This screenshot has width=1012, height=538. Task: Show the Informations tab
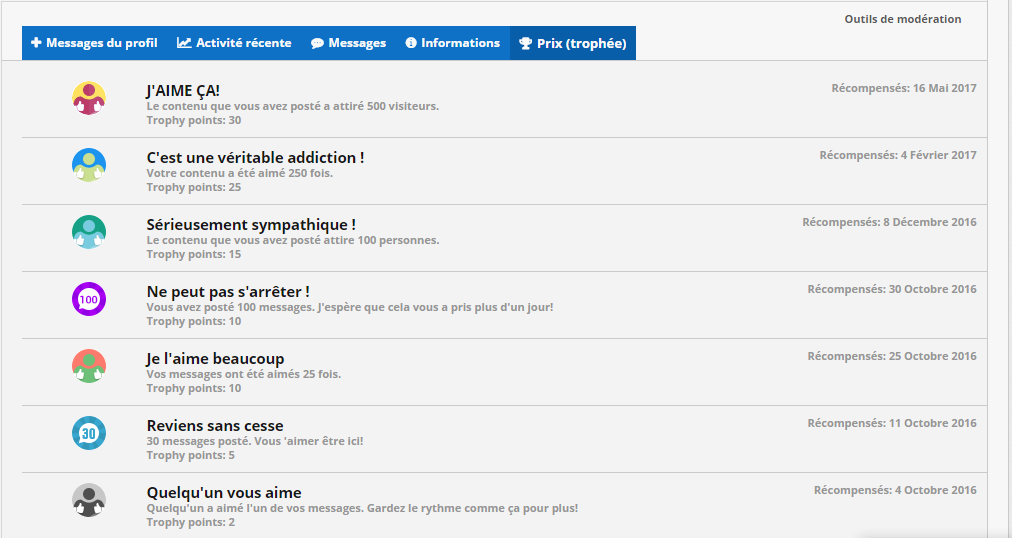pyautogui.click(x=452, y=43)
